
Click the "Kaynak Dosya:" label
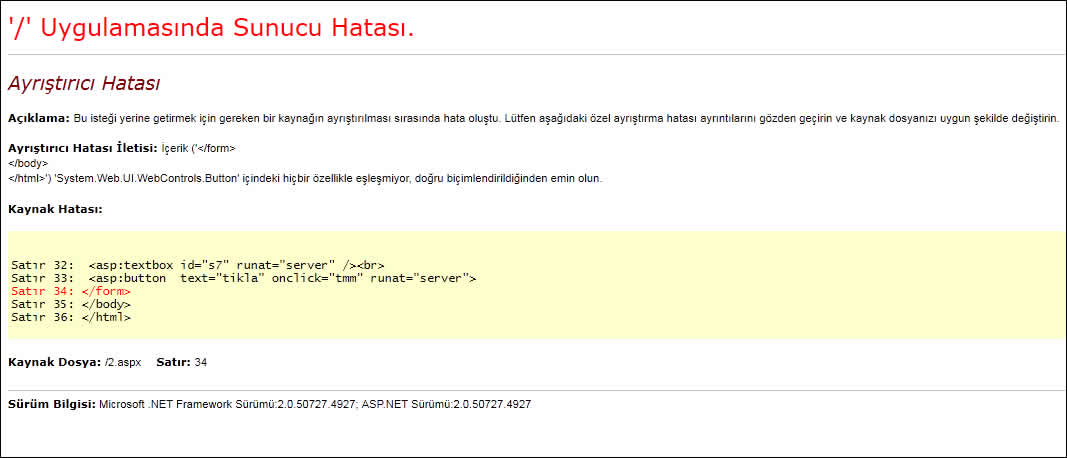pyautogui.click(x=55, y=362)
